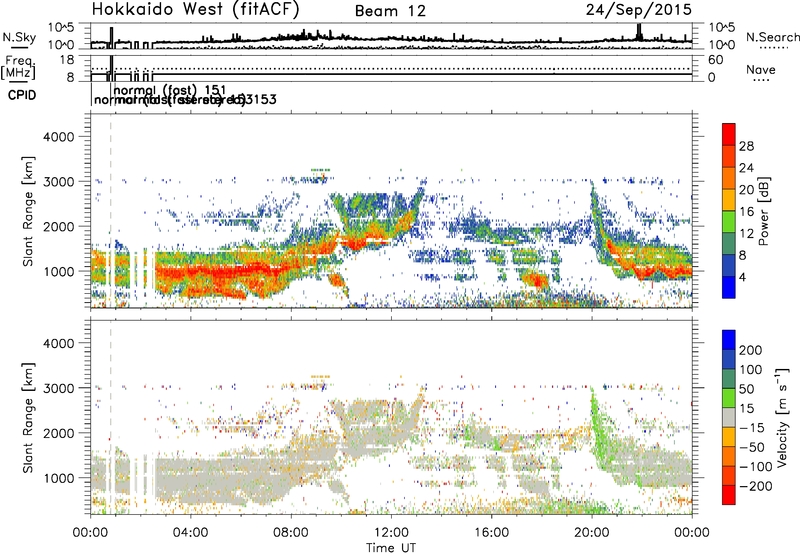This screenshot has width=800, height=554.
Task: Select '3000' tick on the velocity panel
Action: pyautogui.click(x=58, y=388)
